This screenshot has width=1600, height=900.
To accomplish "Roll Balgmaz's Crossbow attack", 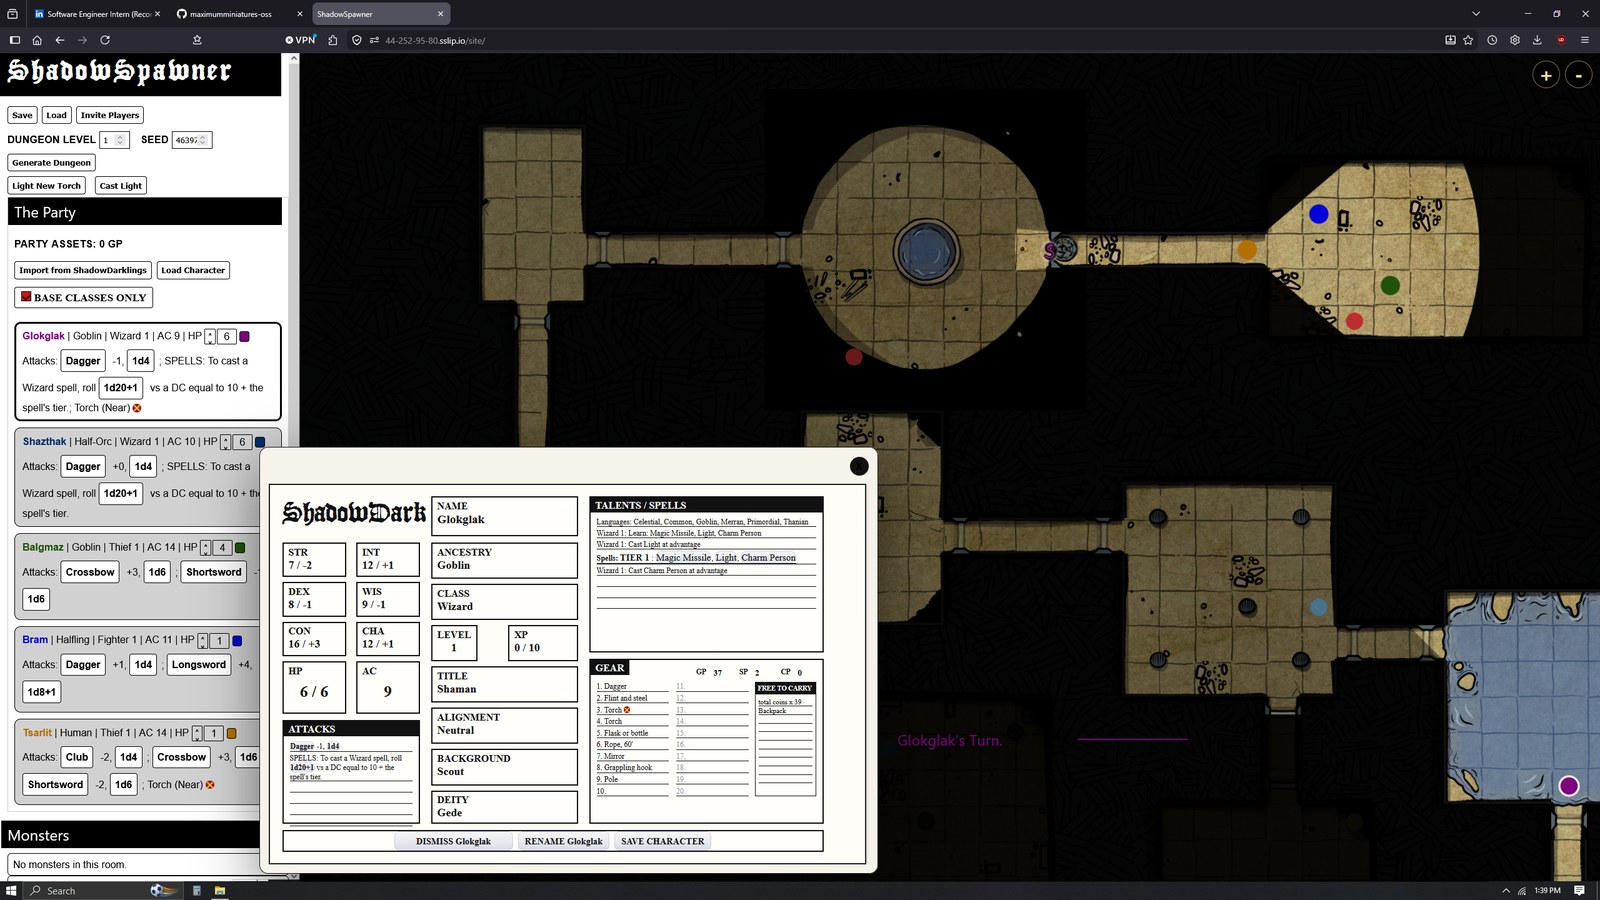I will coord(90,572).
